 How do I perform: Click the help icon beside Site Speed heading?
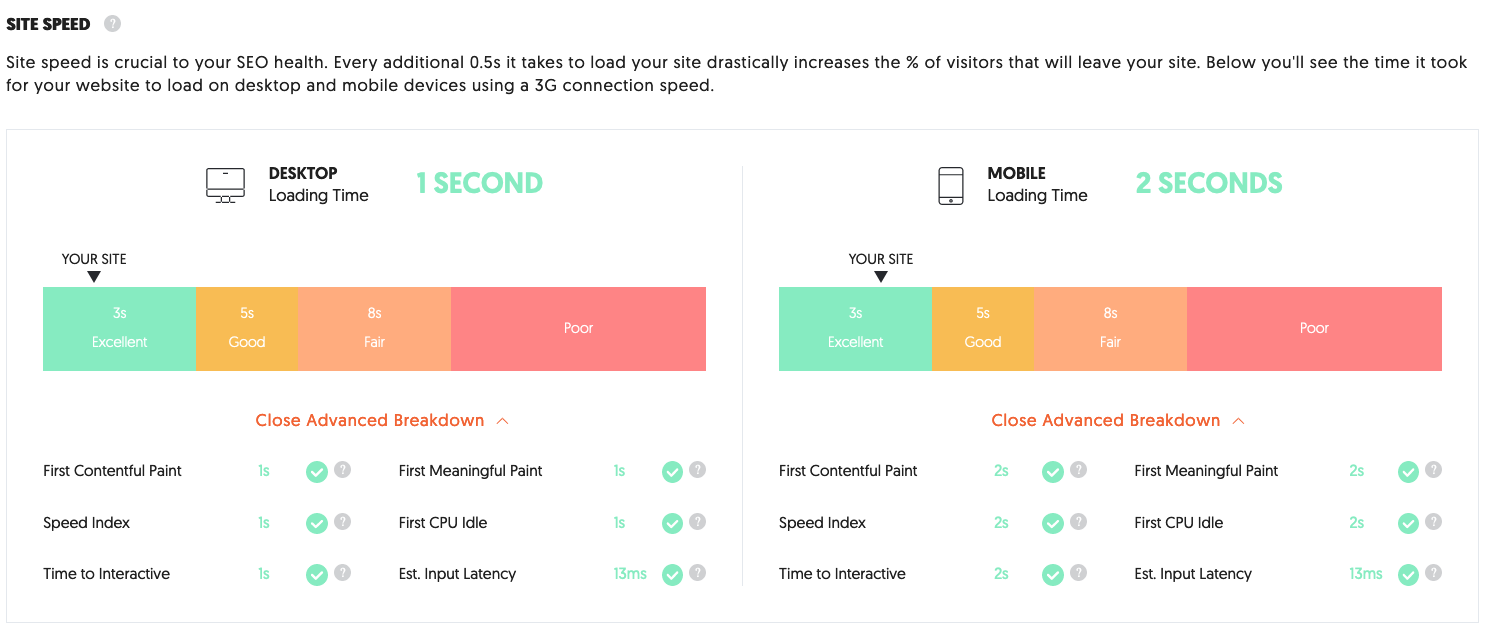(113, 23)
